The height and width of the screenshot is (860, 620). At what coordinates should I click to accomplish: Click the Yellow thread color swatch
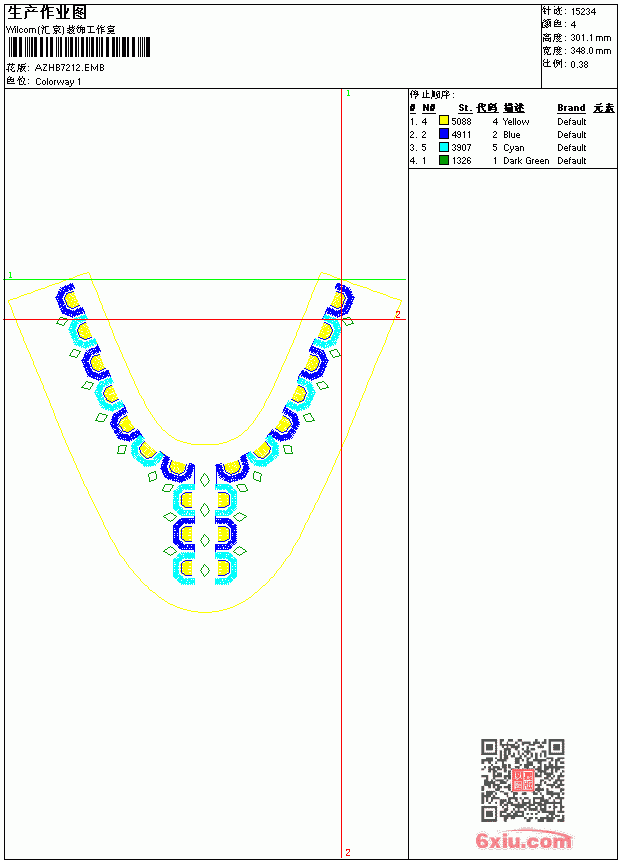point(443,121)
